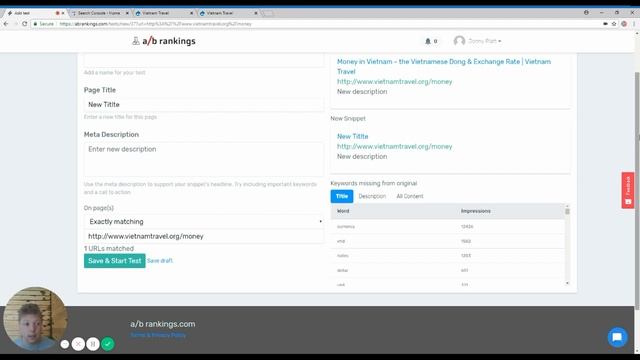Viewport: 640px width, 360px height.
Task: Open the notifications bell icon
Action: (x=428, y=41)
